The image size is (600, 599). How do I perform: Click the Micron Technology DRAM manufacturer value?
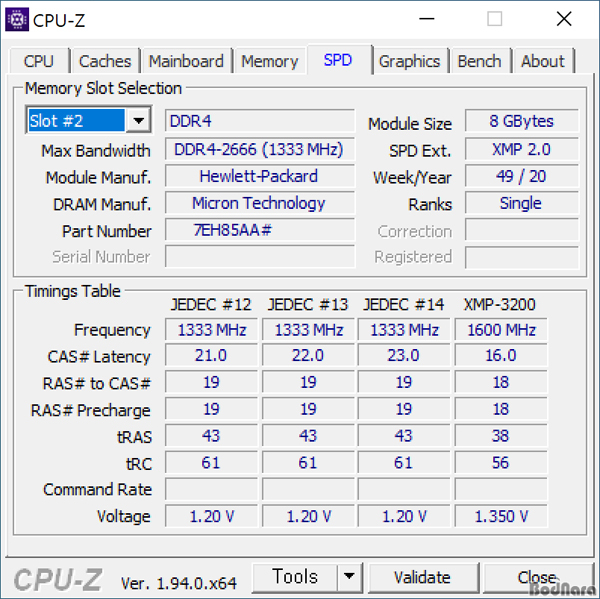260,203
